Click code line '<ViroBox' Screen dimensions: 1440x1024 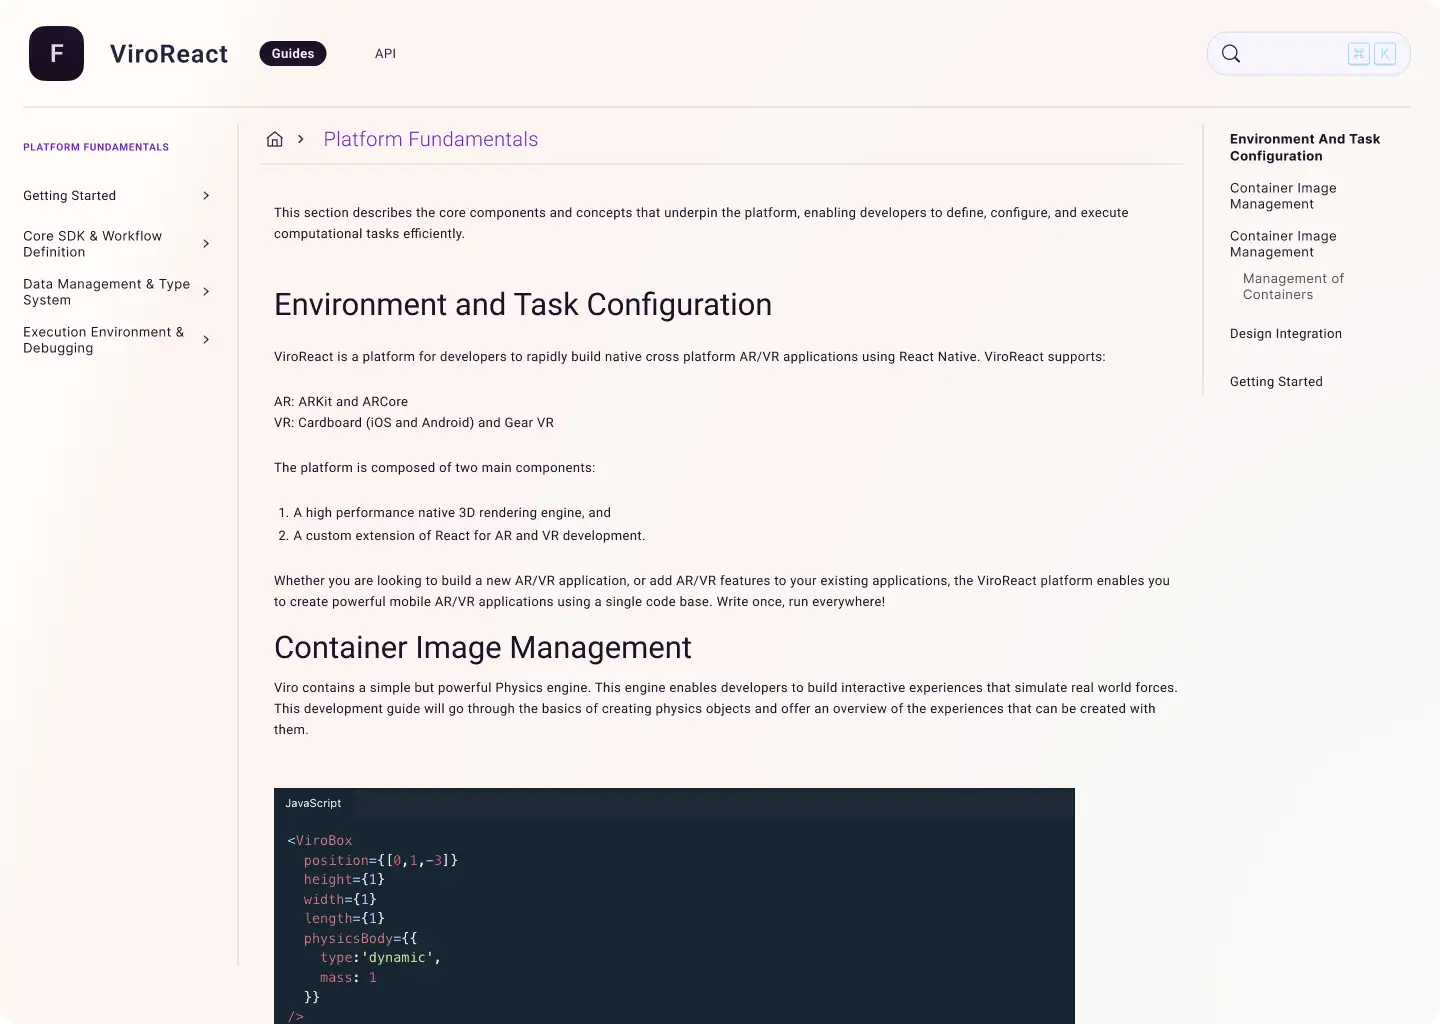[x=320, y=841]
